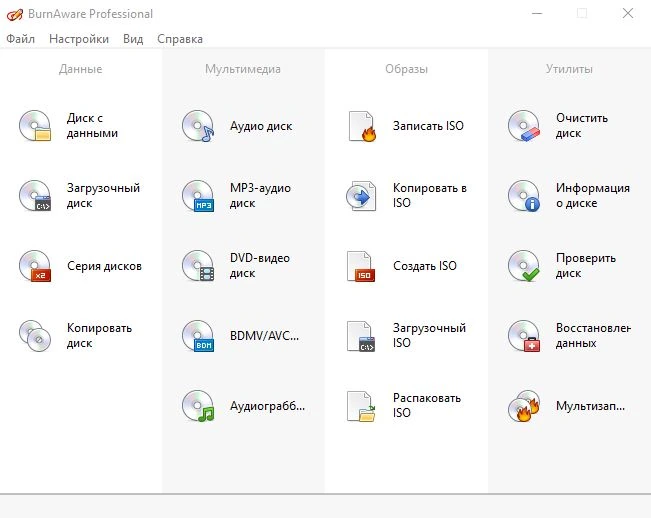The width and height of the screenshot is (651, 518).
Task: Launch the Очистить диск eraser icon
Action: pos(524,126)
